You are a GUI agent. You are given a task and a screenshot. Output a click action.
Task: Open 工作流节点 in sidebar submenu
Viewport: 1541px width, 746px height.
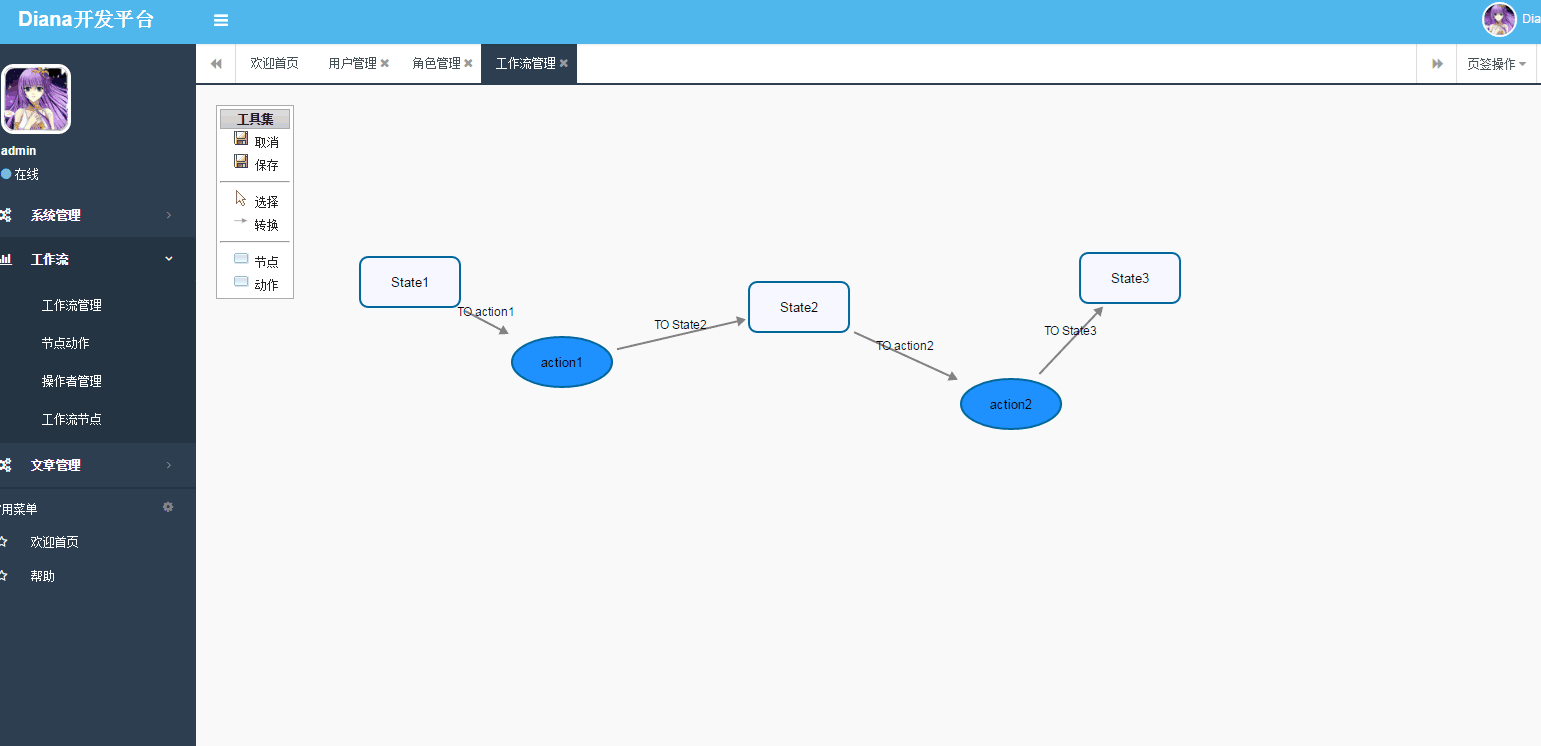pyautogui.click(x=72, y=419)
